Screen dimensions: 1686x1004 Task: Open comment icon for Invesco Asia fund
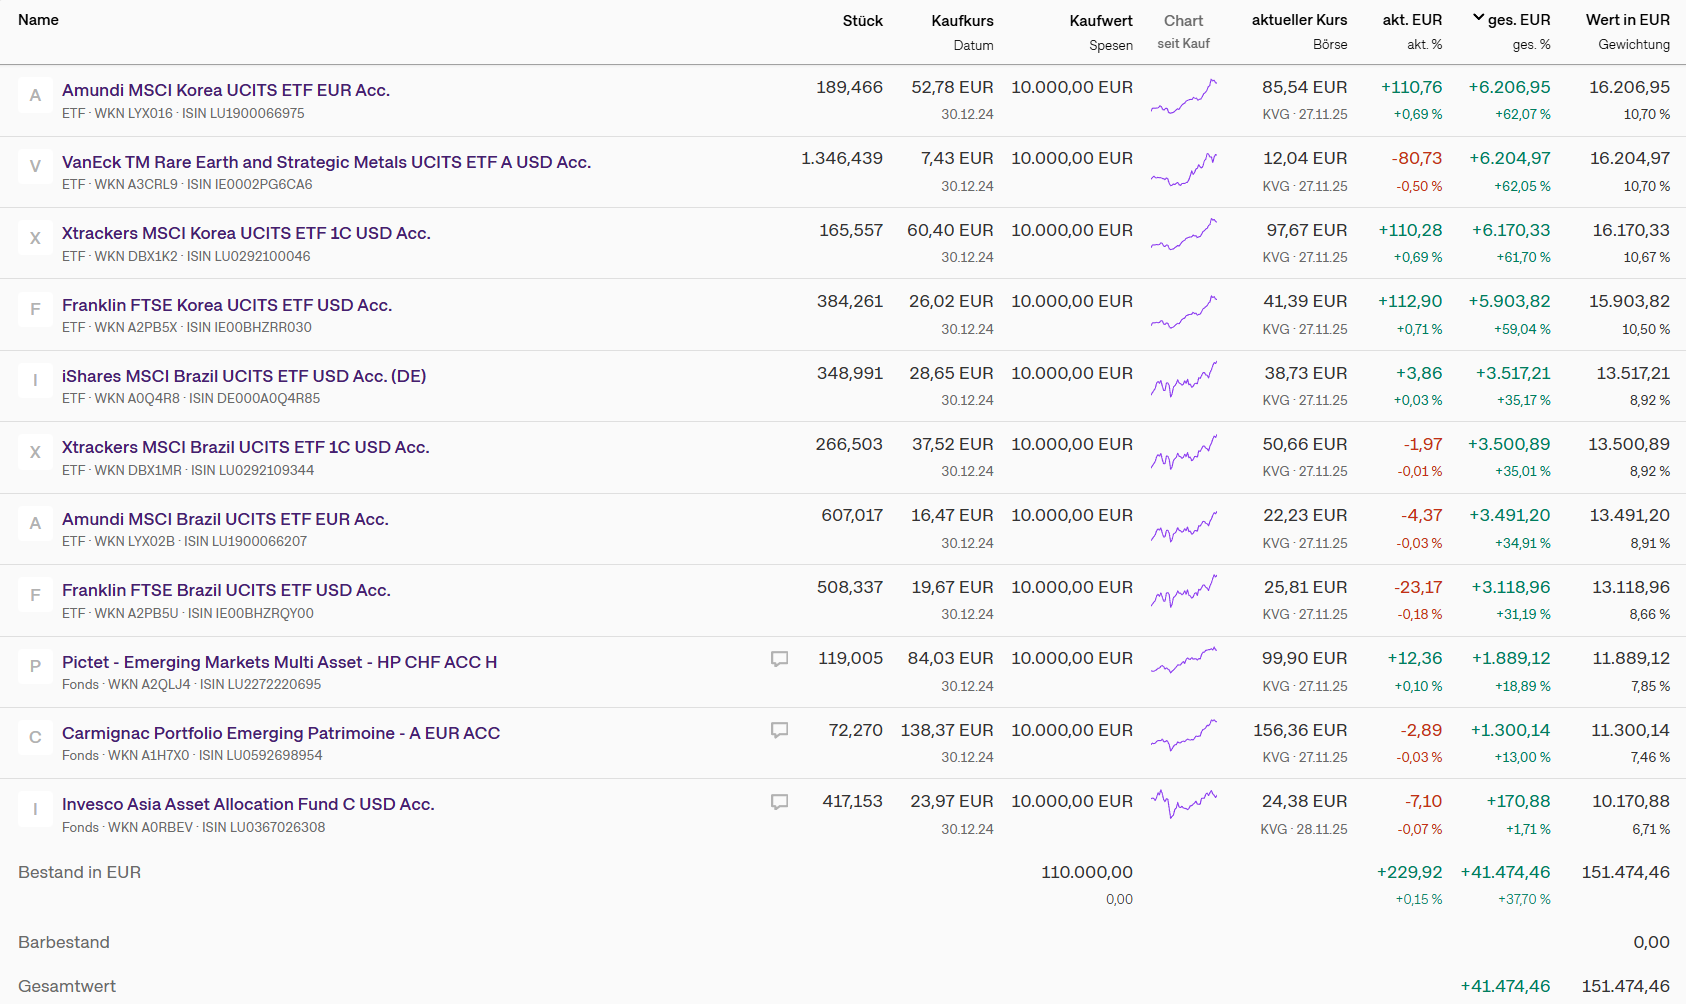[x=780, y=802]
